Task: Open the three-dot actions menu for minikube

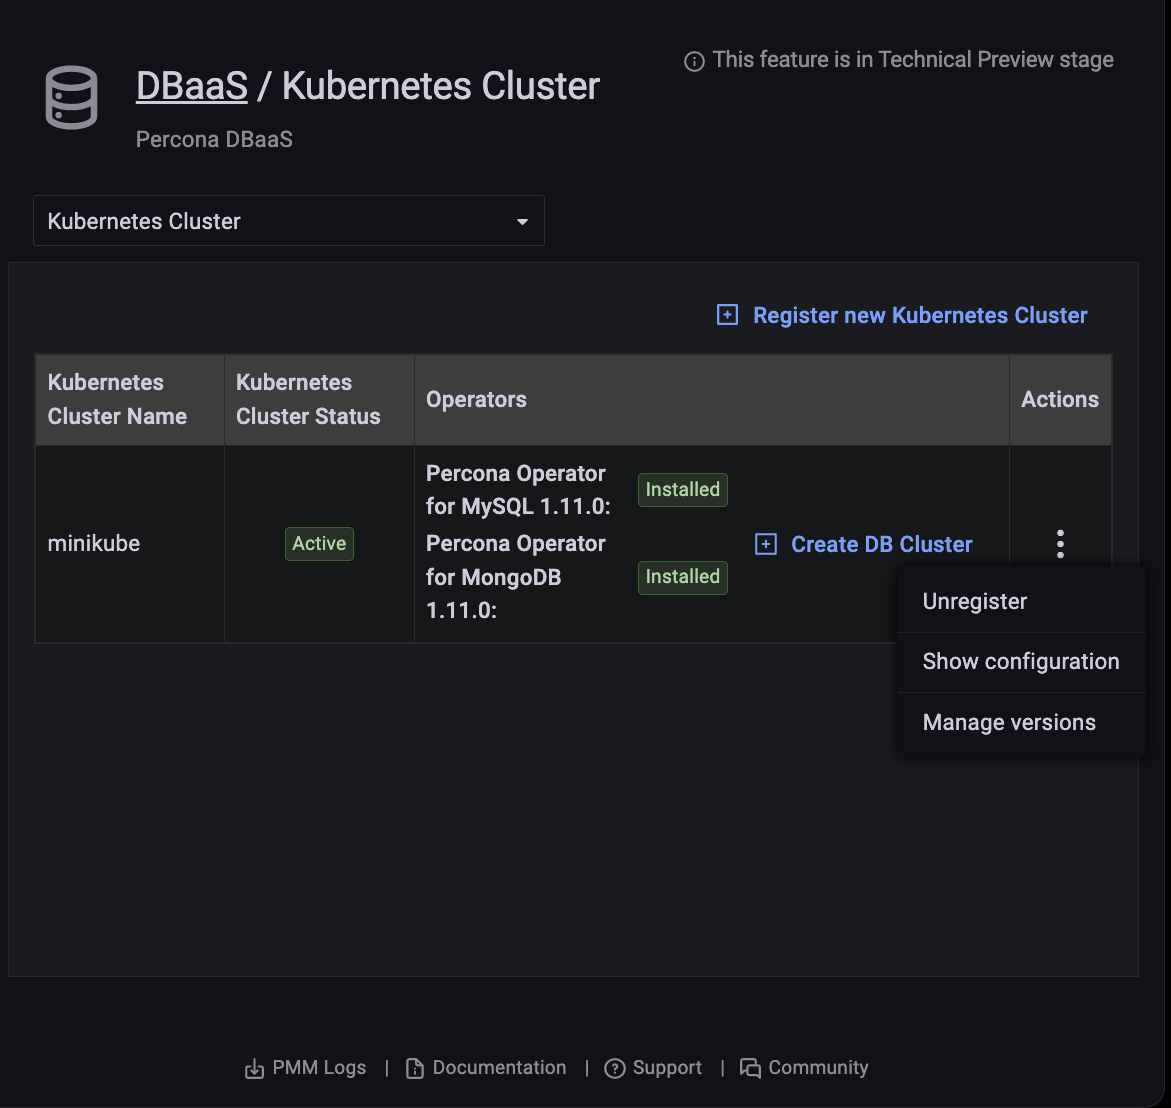Action: point(1060,544)
